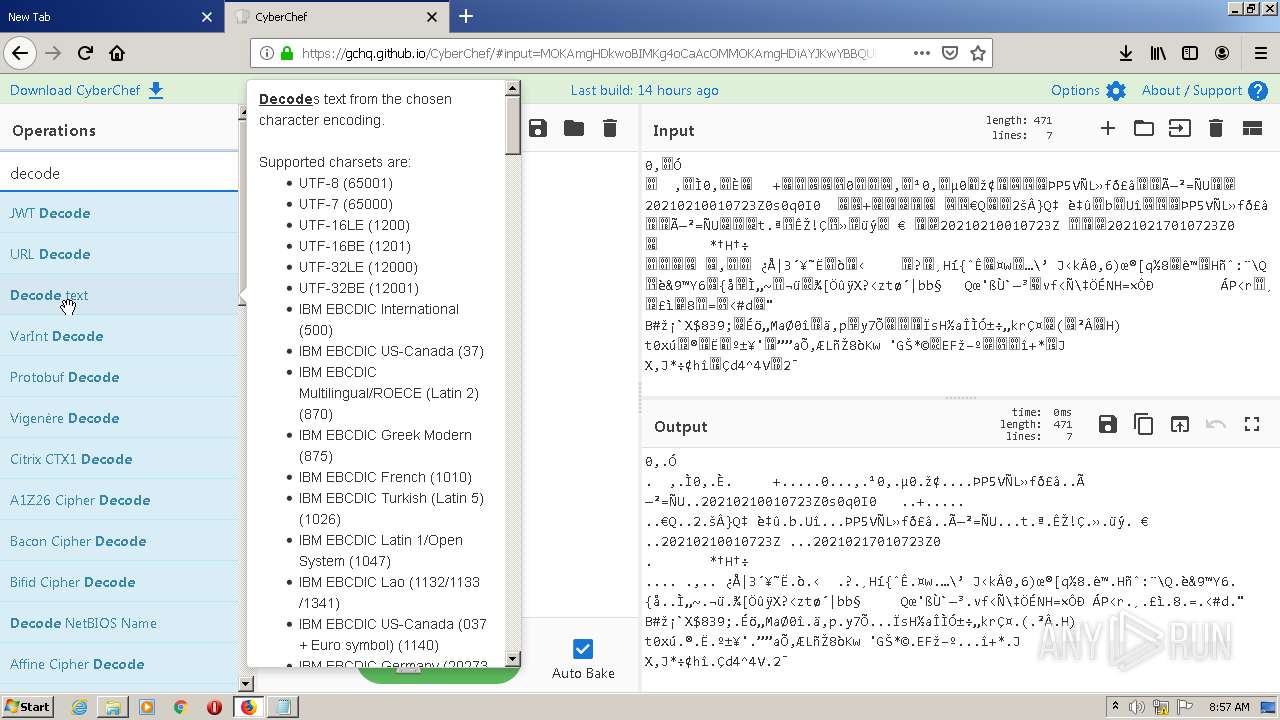Click up arrow of the popup scrollbar
The width and height of the screenshot is (1280, 720).
tap(513, 88)
